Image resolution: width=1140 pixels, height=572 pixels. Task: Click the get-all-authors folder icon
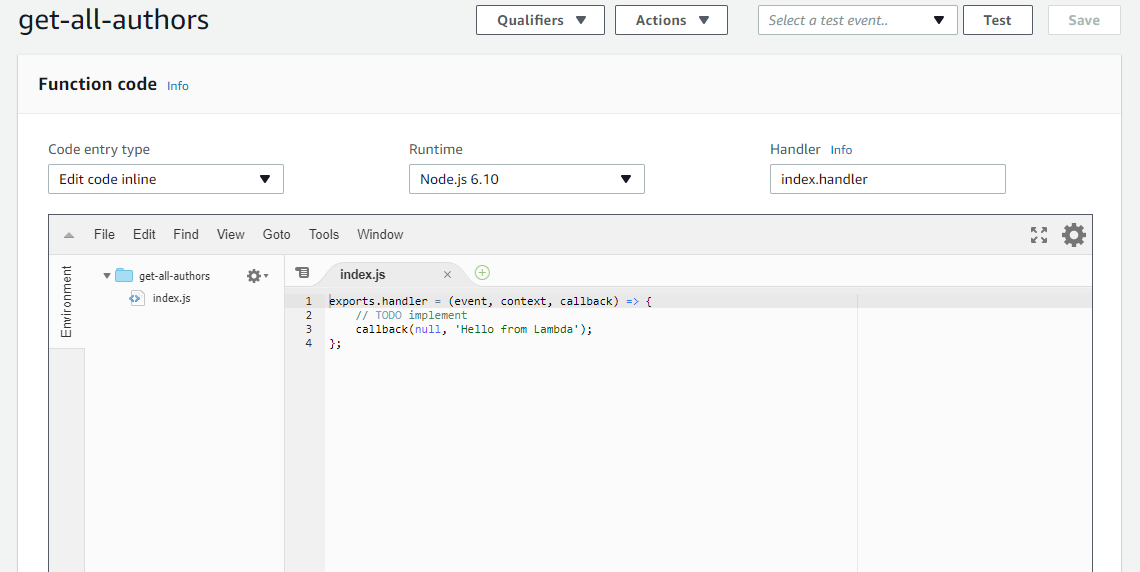click(x=124, y=275)
